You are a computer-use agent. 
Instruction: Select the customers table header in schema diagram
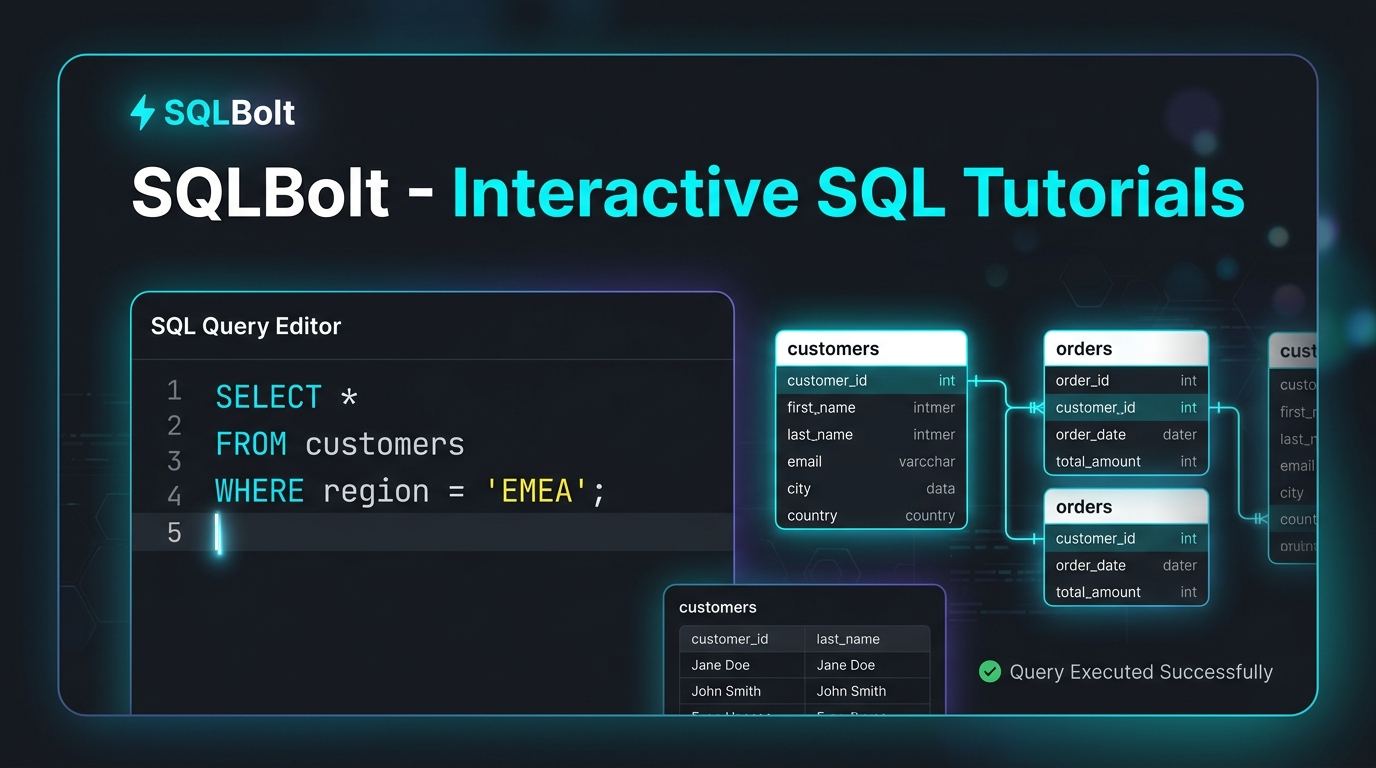[x=871, y=349]
